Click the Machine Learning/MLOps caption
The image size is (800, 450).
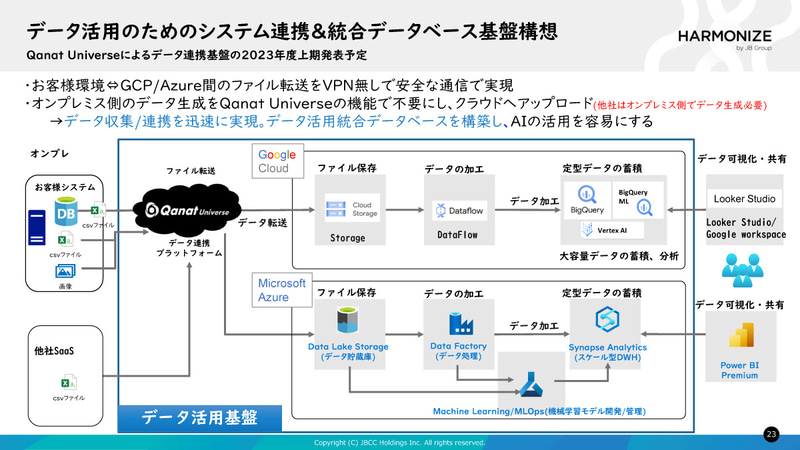click(539, 411)
